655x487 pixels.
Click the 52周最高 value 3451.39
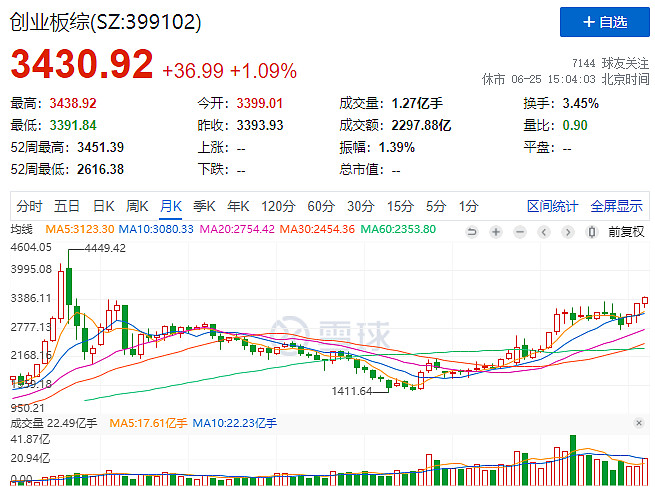(x=100, y=147)
